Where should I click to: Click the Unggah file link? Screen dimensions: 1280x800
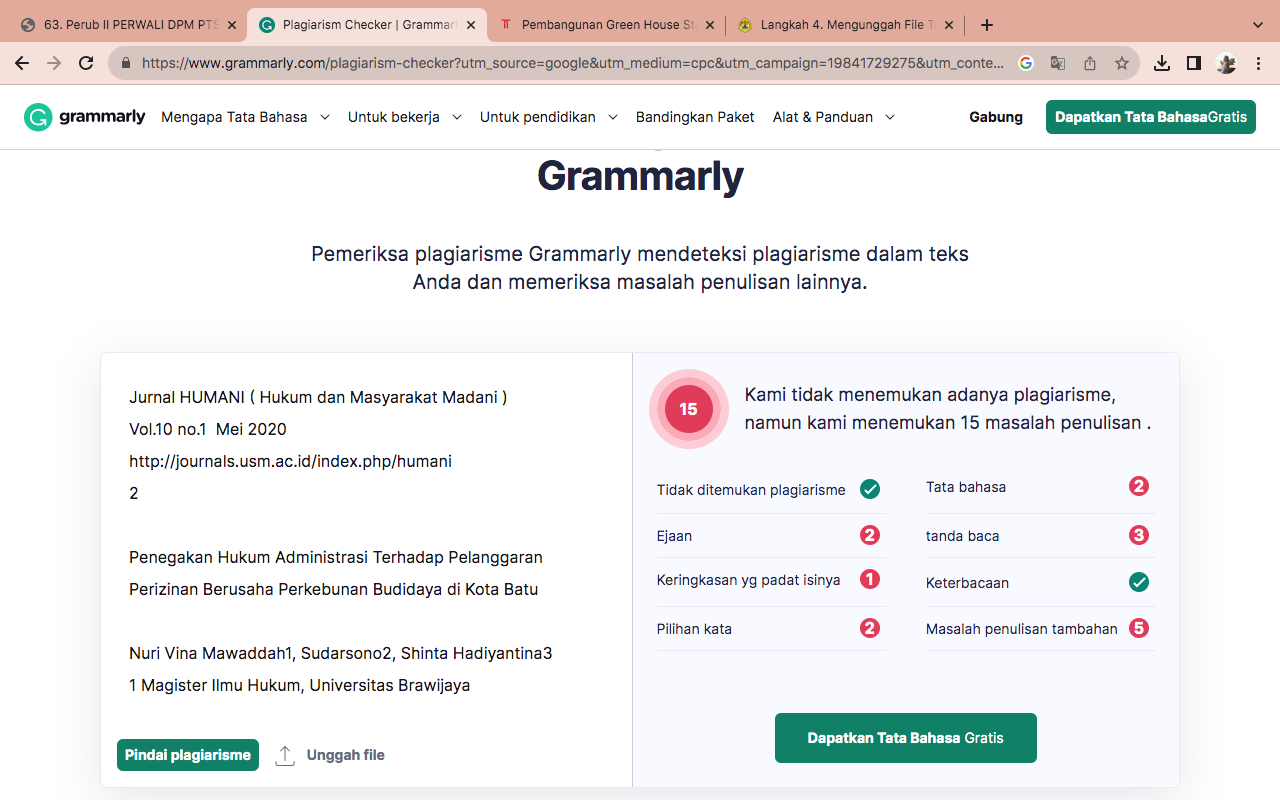(345, 755)
